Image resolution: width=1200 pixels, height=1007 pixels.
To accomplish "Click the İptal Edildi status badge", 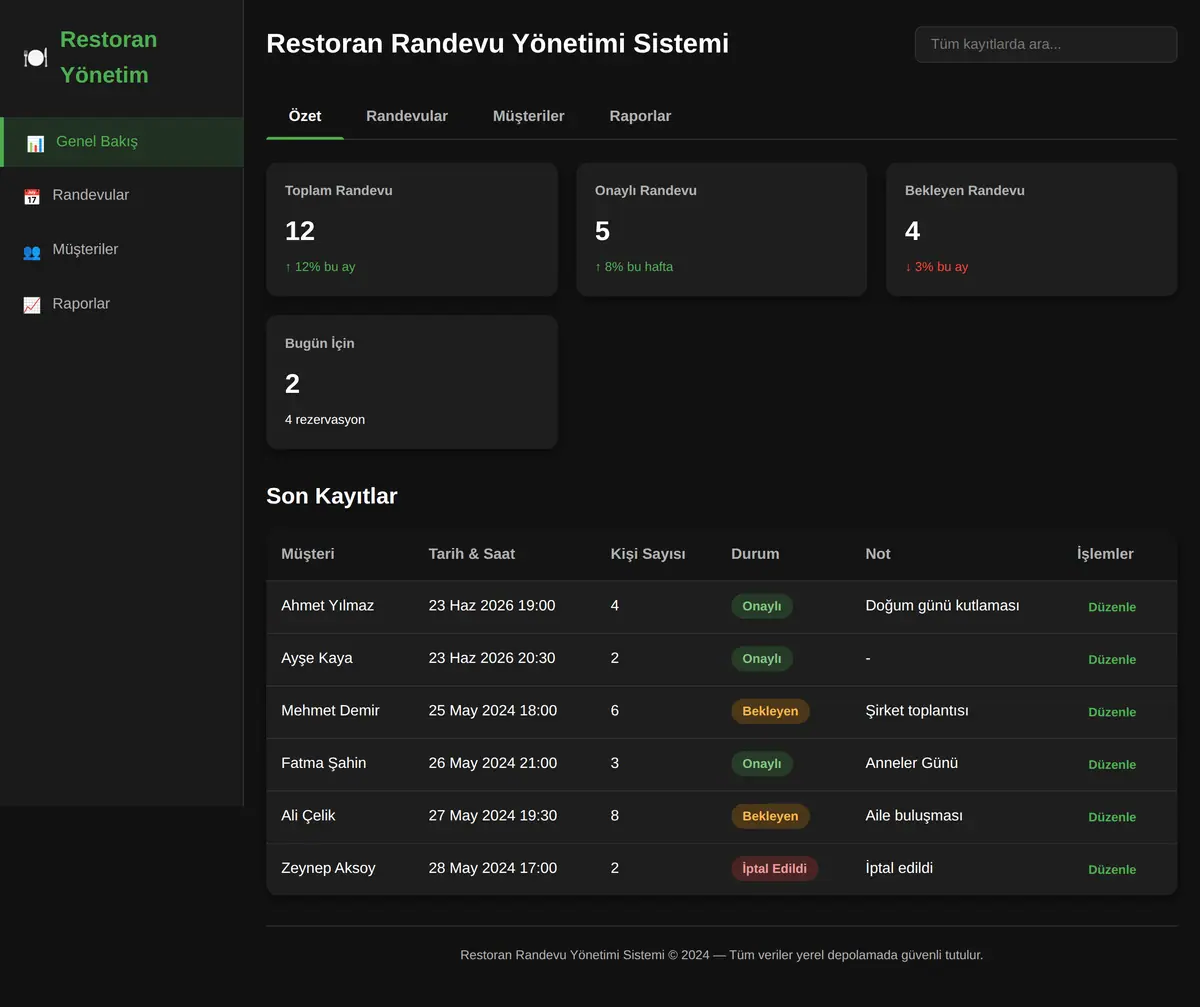I will coord(775,868).
